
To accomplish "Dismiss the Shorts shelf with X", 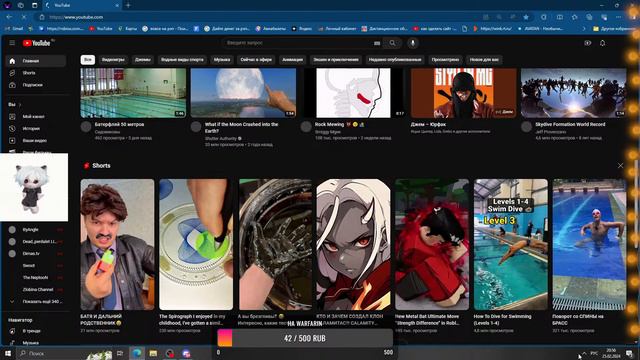I will (620, 166).
